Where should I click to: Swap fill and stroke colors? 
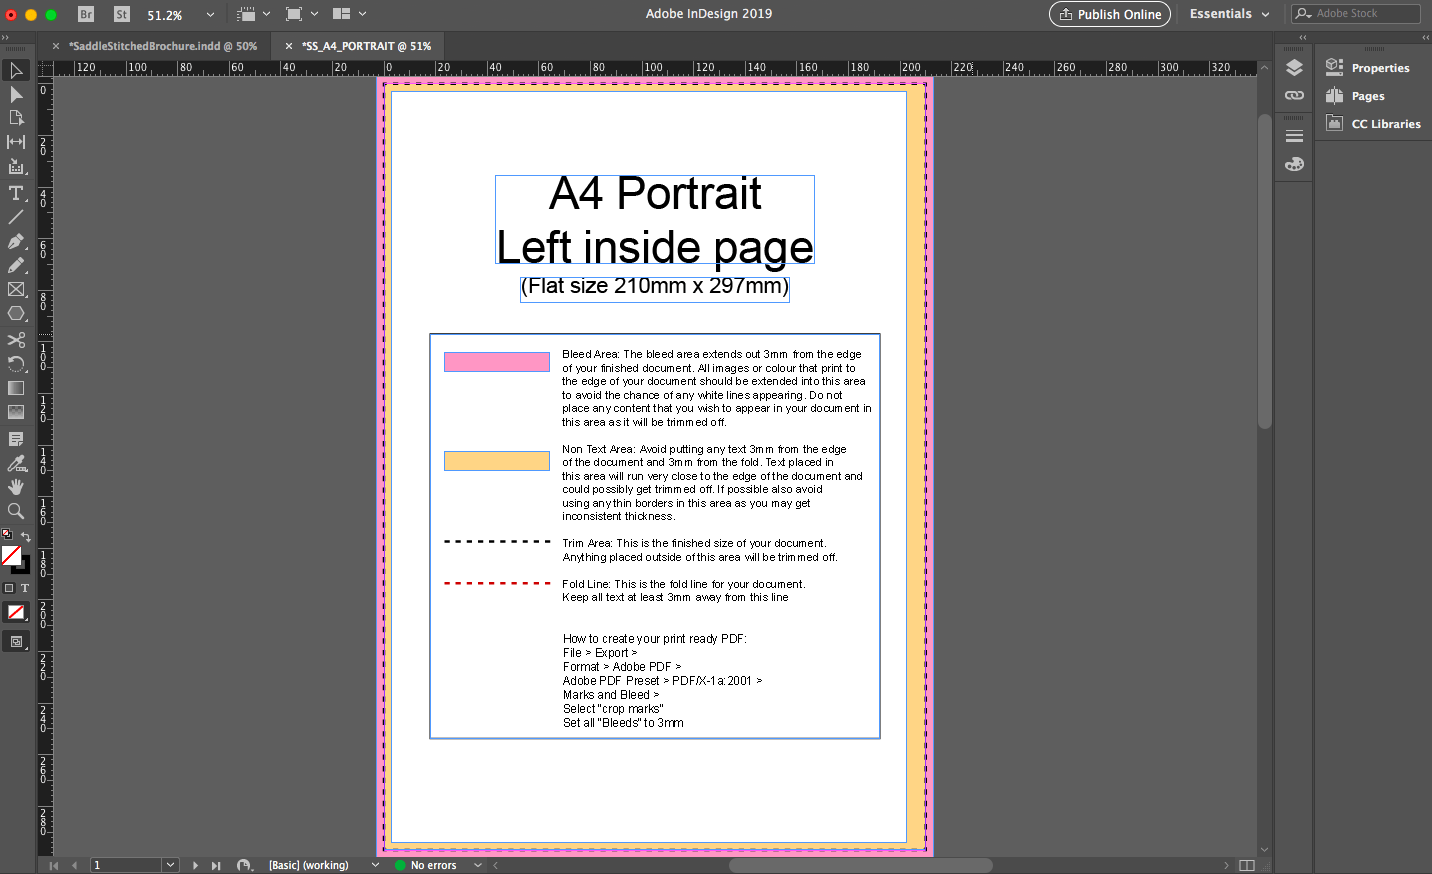(x=26, y=536)
